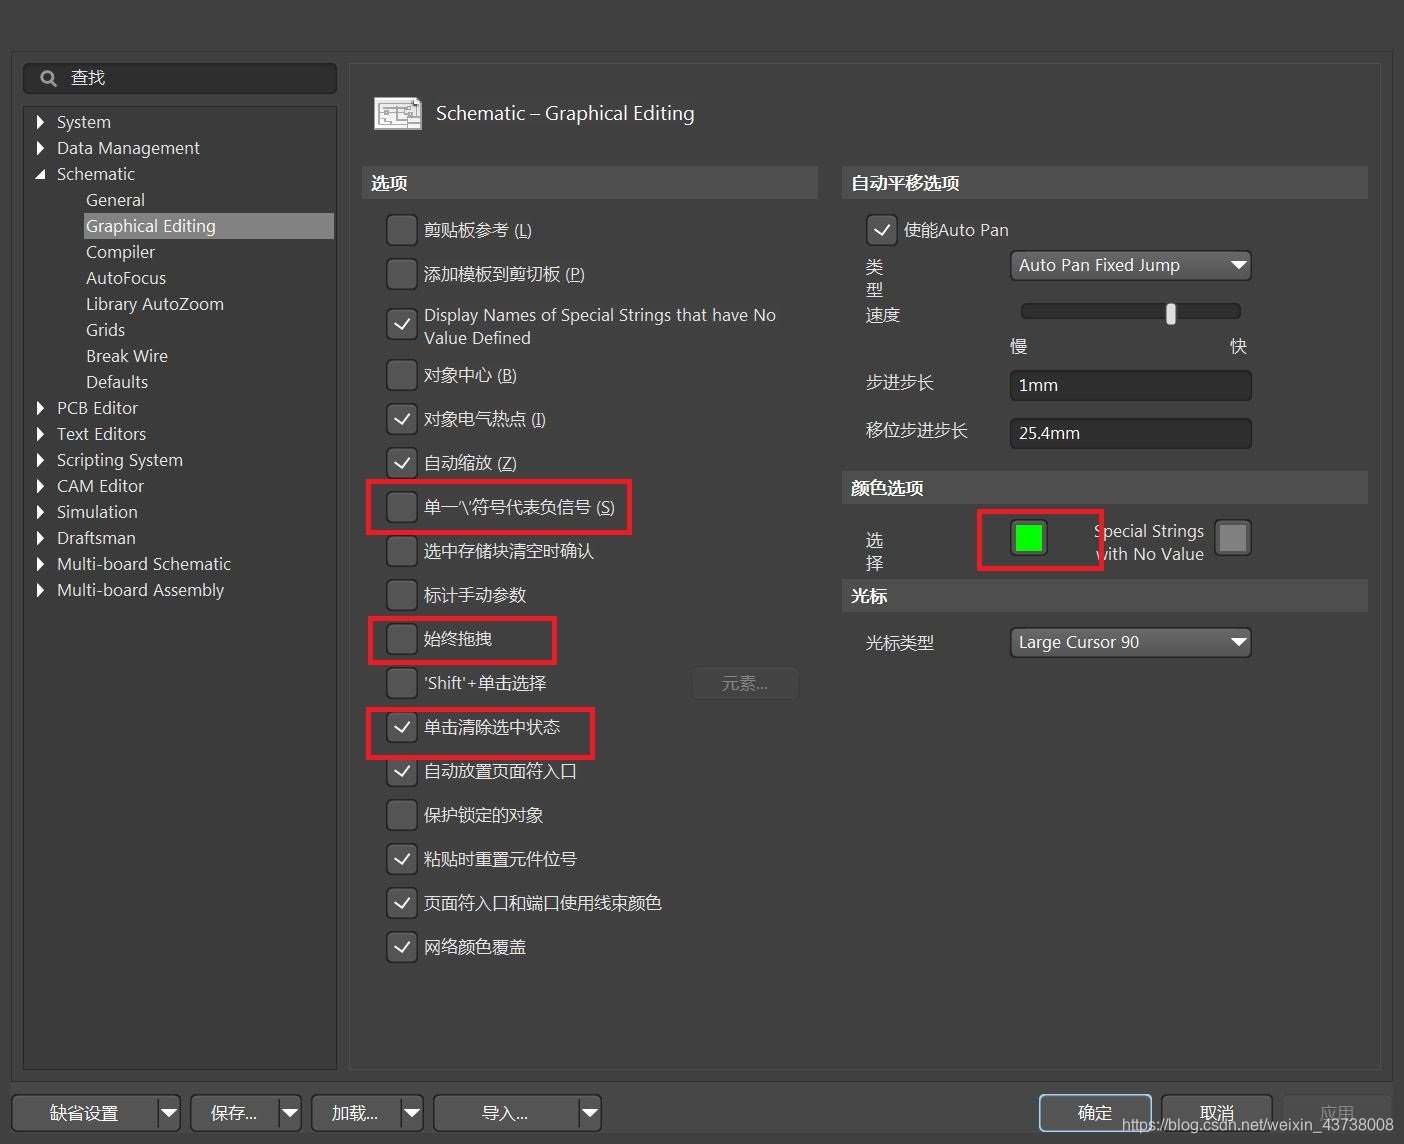Click 导入... button
The width and height of the screenshot is (1404, 1144).
505,1113
